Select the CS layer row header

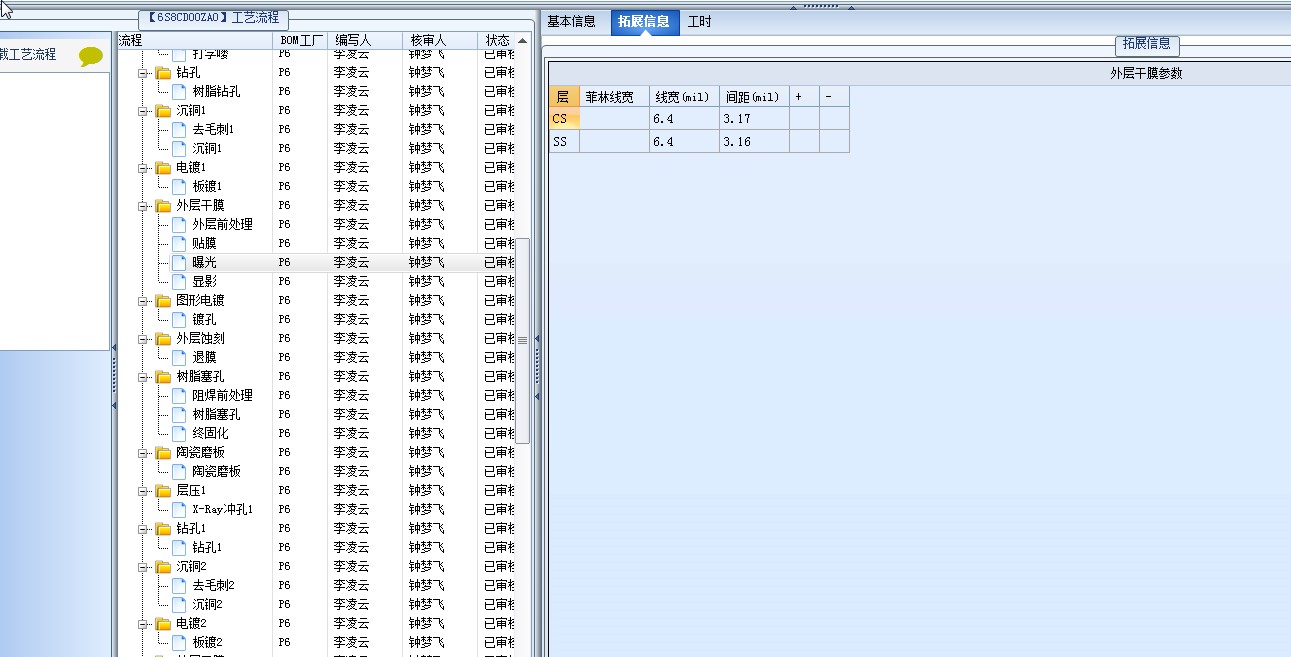pyautogui.click(x=564, y=119)
